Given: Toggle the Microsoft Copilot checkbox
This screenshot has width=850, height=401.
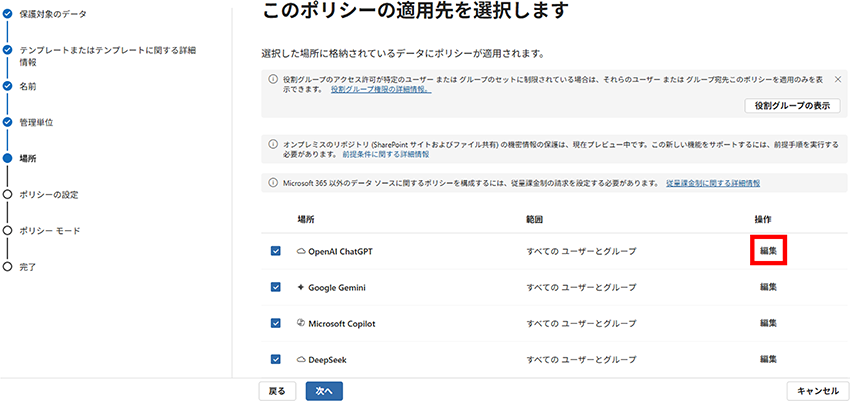Looking at the screenshot, I should point(276,323).
